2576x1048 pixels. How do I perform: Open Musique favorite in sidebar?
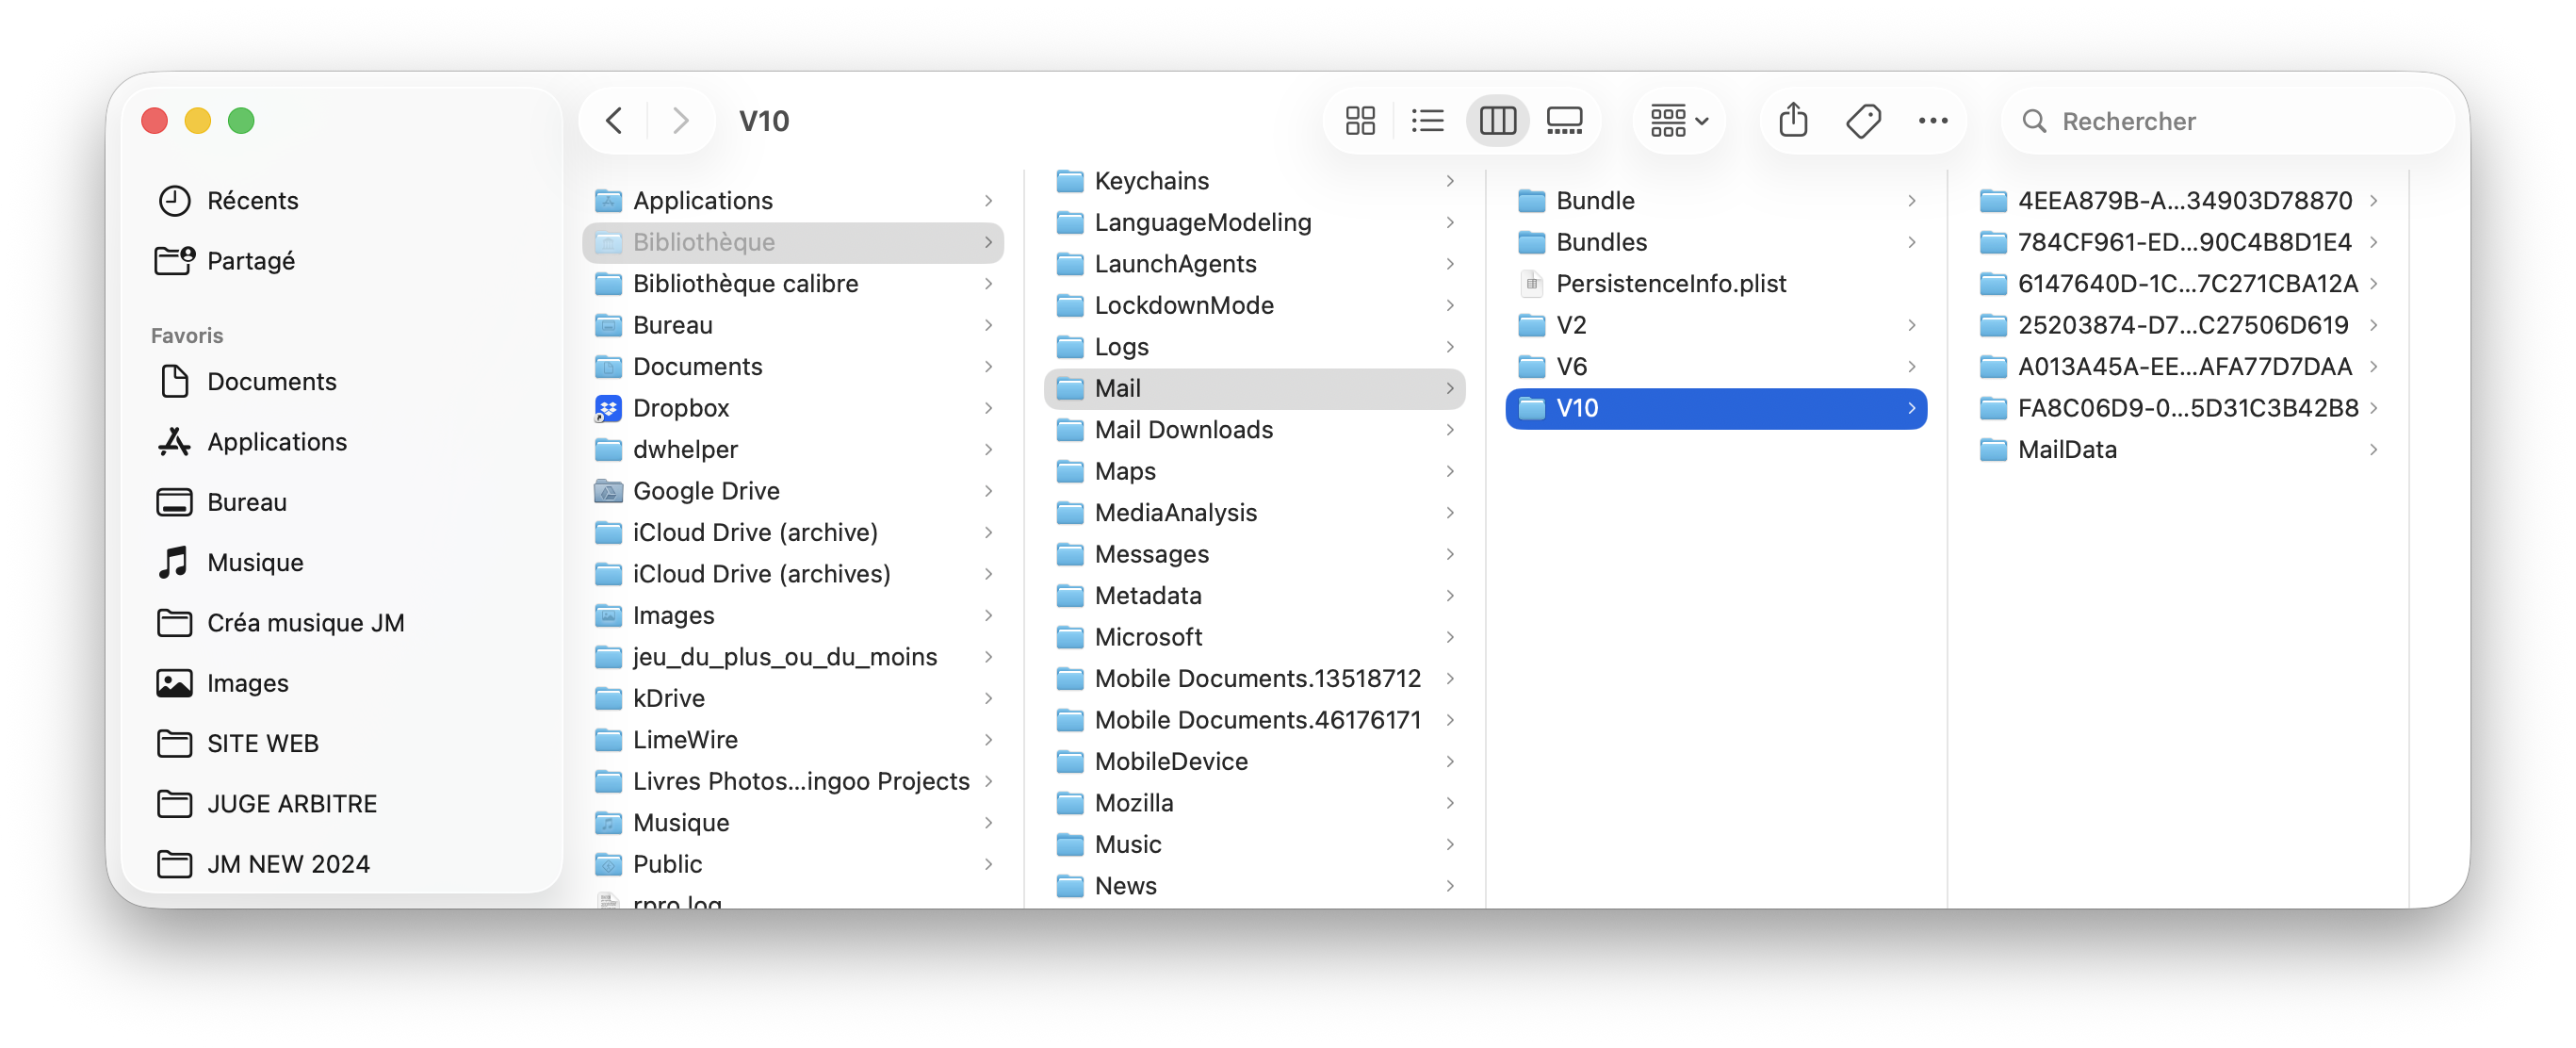(255, 562)
